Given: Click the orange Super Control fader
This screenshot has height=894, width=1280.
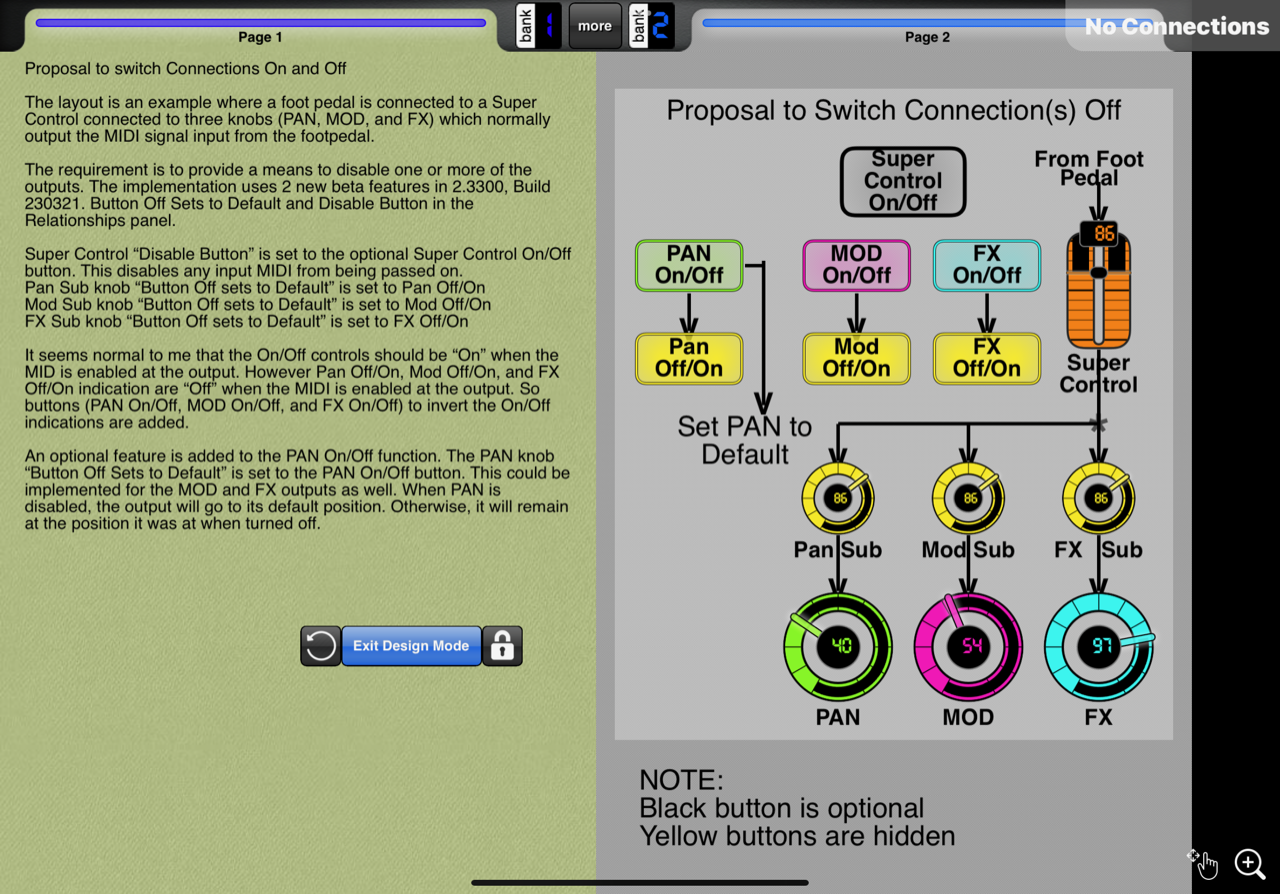Looking at the screenshot, I should click(x=1098, y=290).
